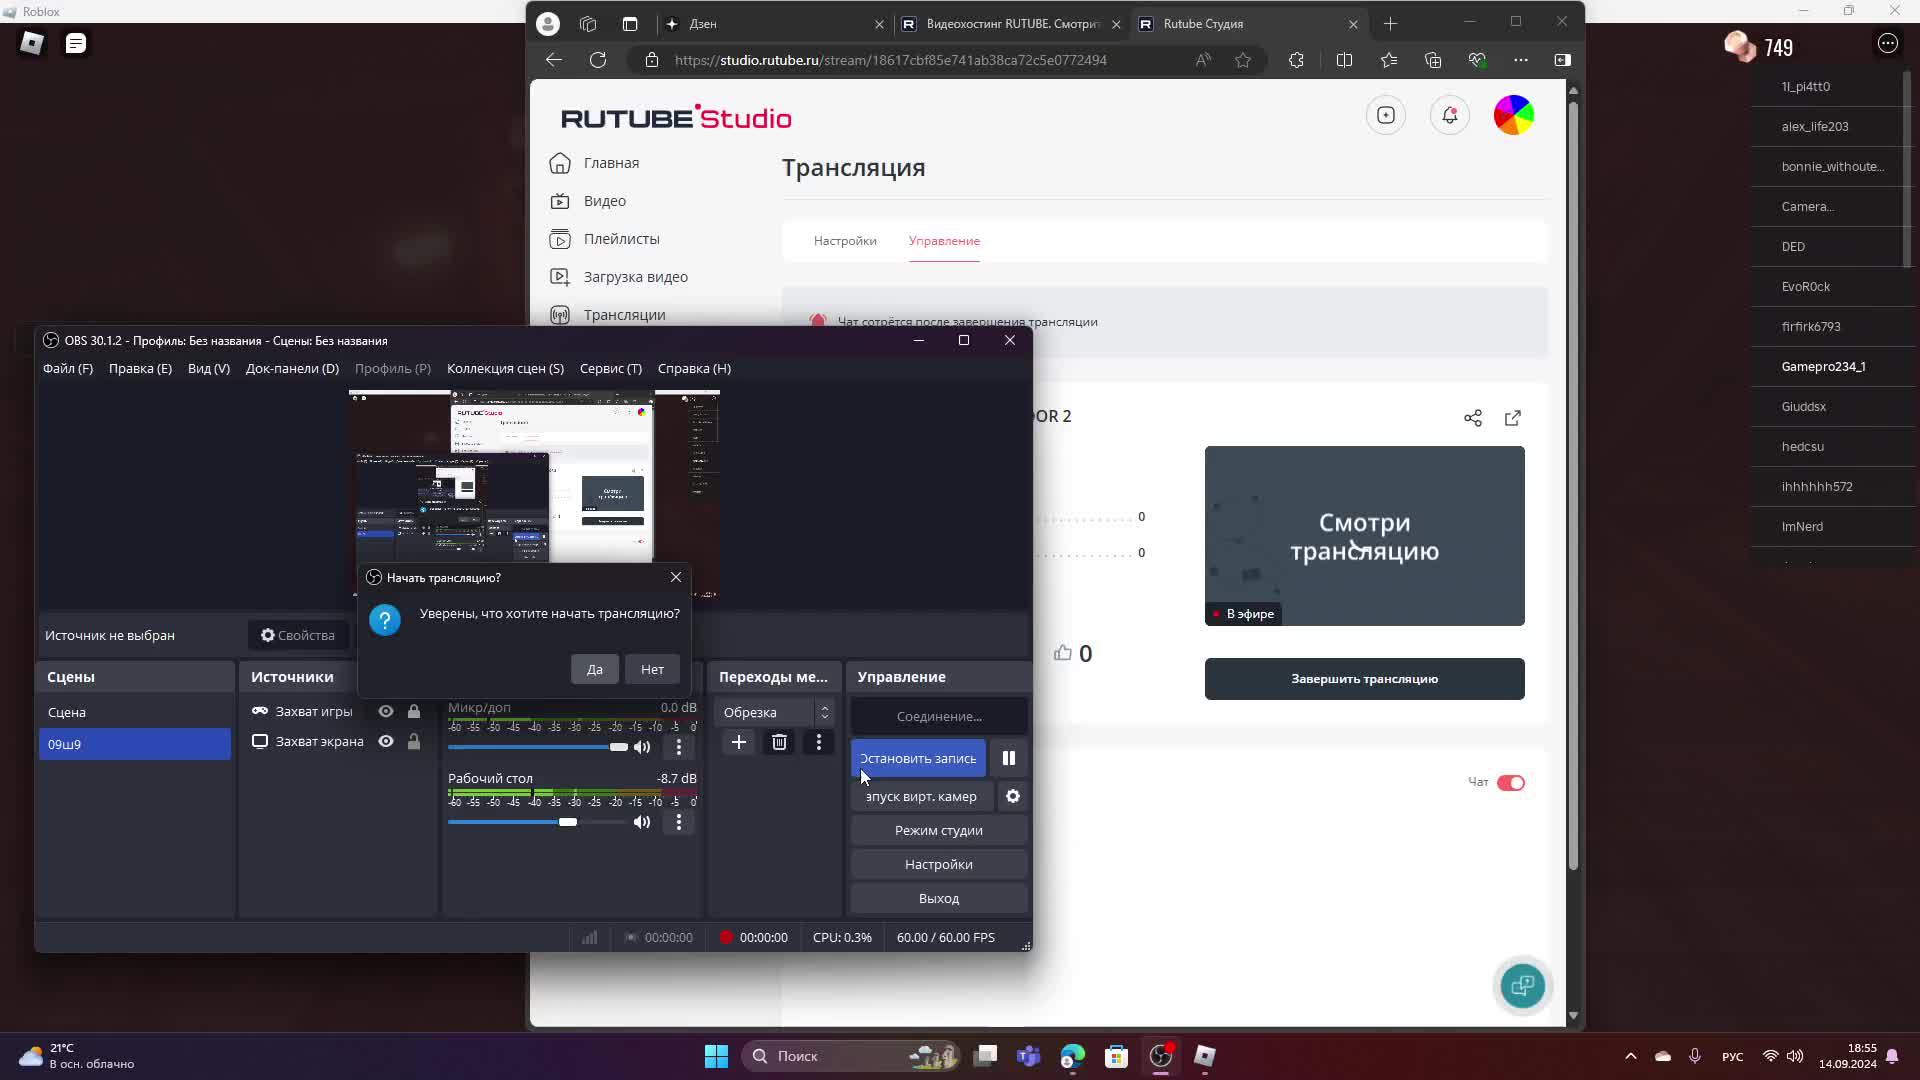Image resolution: width=1920 pixels, height=1080 pixels.
Task: Click the Roblox logo menu icon
Action: pyautogui.click(x=32, y=43)
